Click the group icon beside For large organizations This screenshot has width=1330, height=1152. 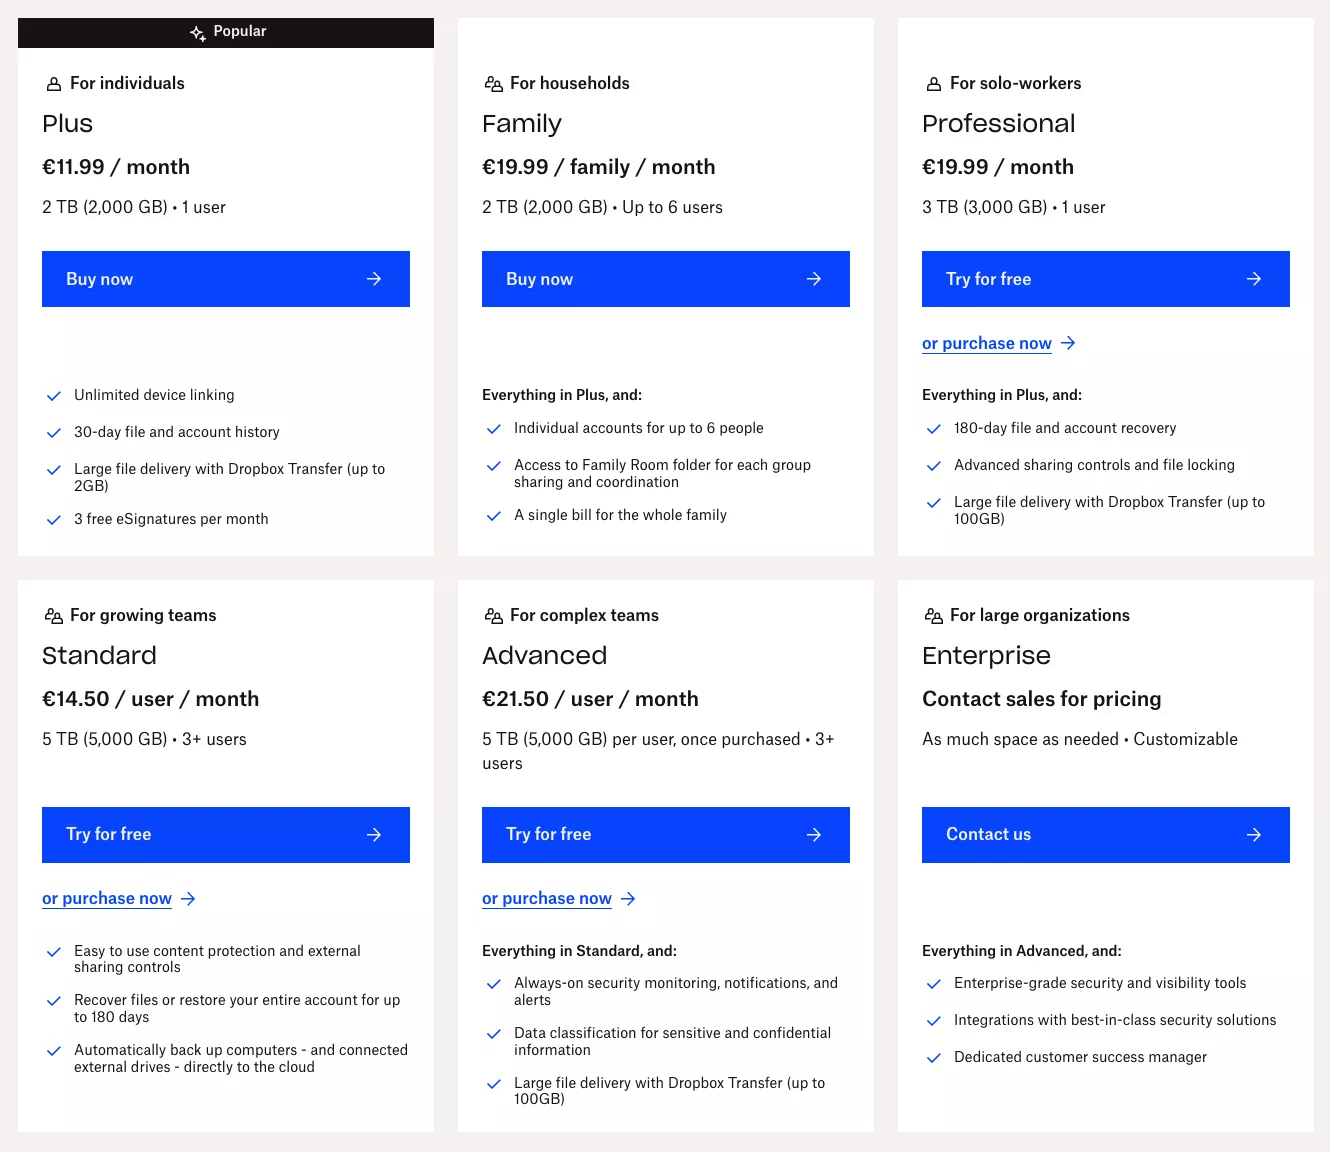pos(934,616)
